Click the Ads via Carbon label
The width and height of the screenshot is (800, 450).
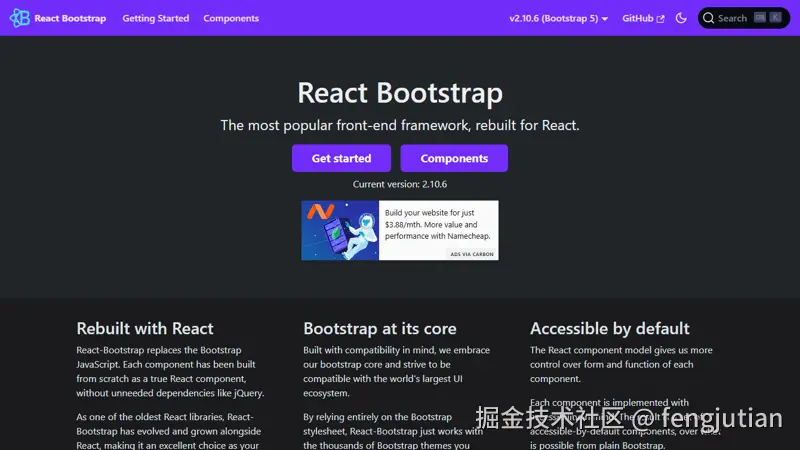coord(472,254)
